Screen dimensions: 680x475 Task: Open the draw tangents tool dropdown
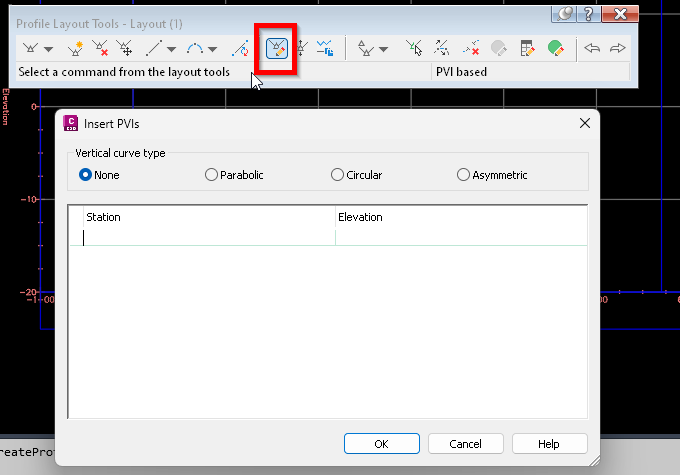tap(49, 49)
